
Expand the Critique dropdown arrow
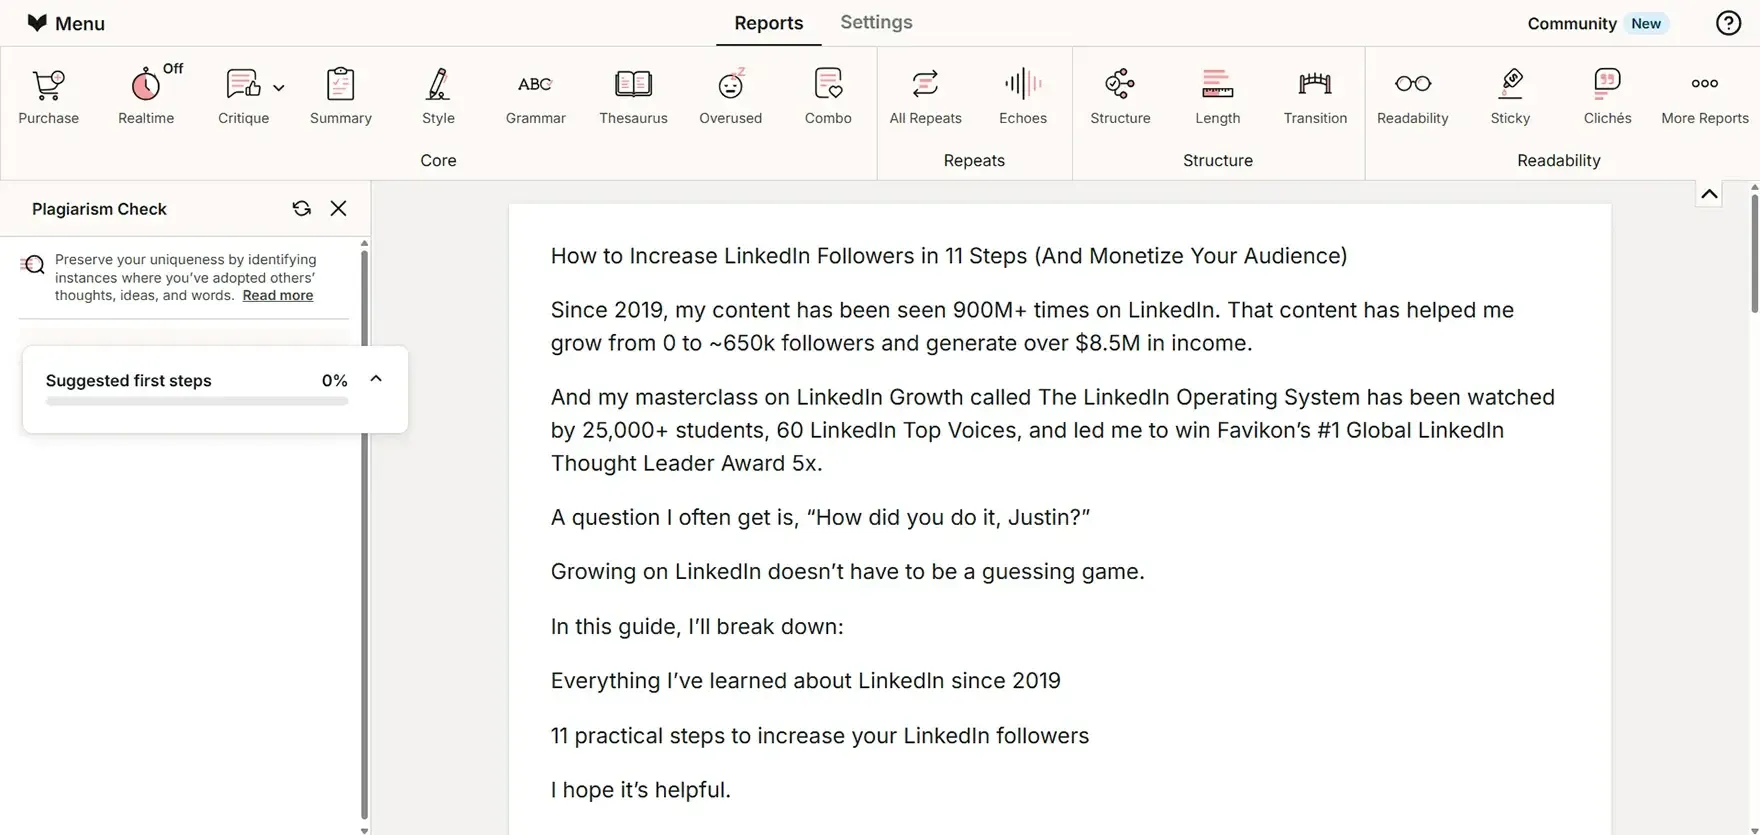tap(279, 88)
